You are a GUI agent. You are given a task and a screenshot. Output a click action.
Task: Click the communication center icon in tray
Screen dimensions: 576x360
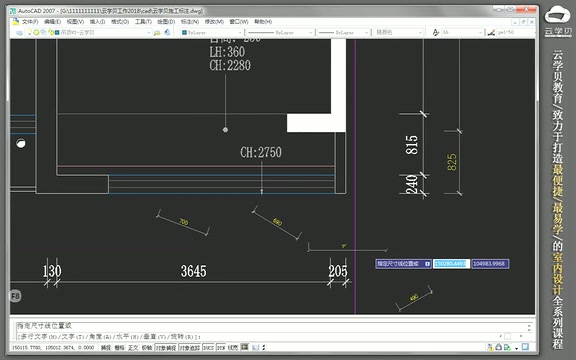pos(490,347)
